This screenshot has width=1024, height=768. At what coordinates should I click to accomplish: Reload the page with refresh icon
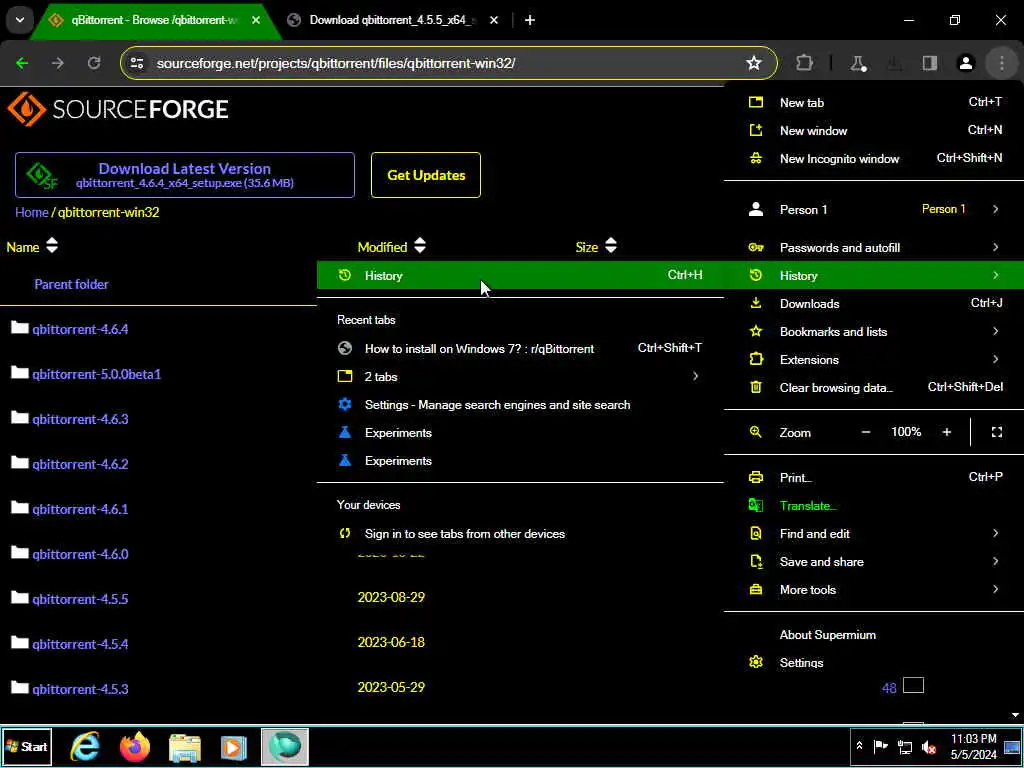94,63
